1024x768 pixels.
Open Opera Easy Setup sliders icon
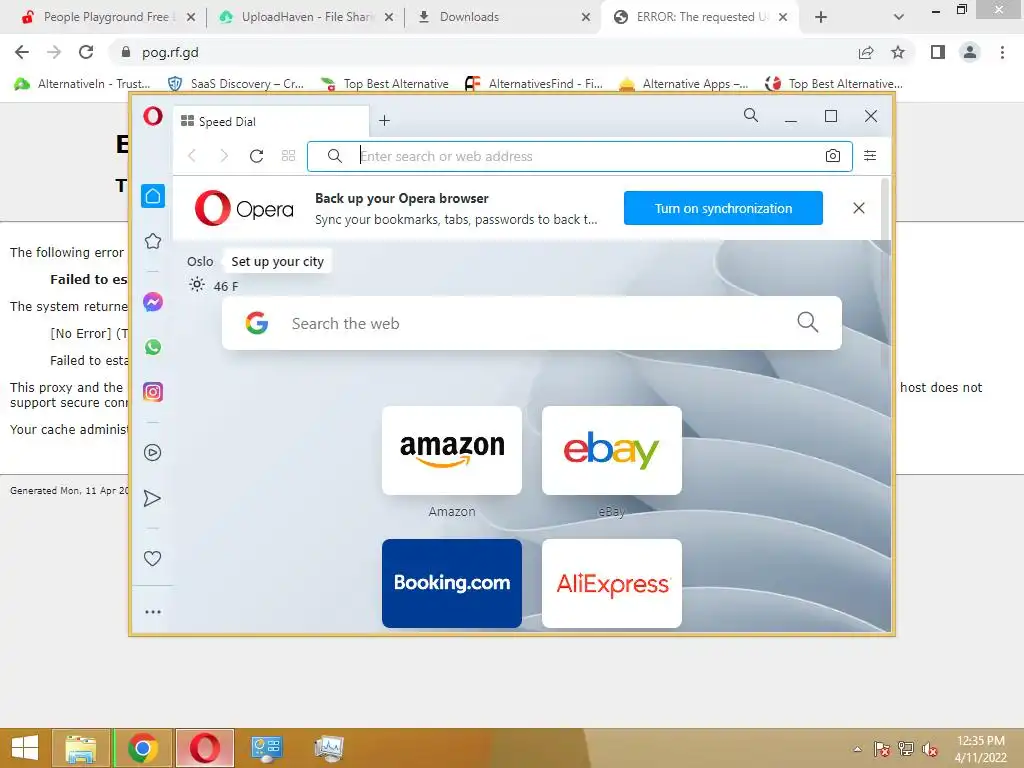pyautogui.click(x=871, y=155)
